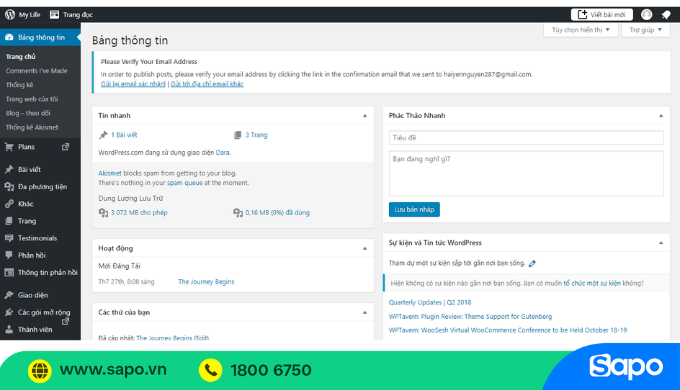Viewport: 680px width, 390px height.
Task: Click the Bạn đang nghĩ gì? text area
Action: tap(526, 174)
